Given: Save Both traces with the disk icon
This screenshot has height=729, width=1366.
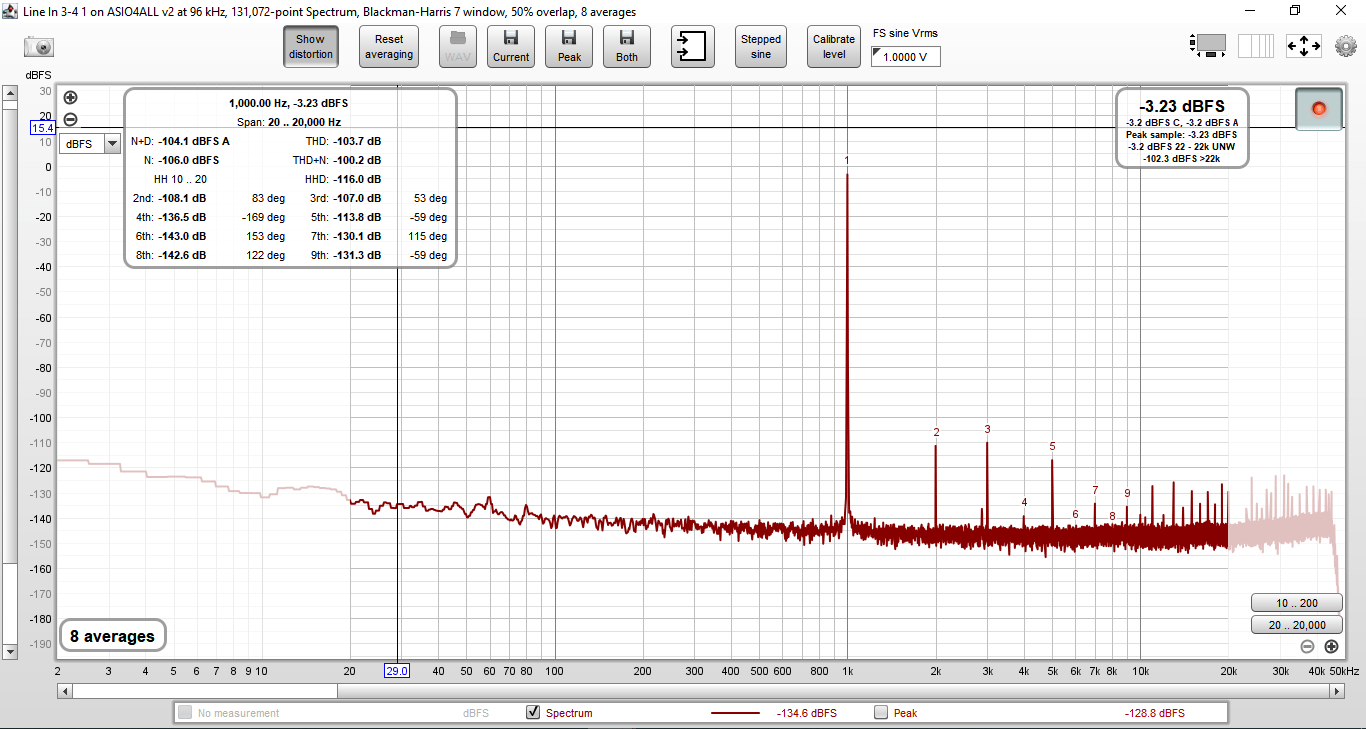Looking at the screenshot, I should (627, 46).
